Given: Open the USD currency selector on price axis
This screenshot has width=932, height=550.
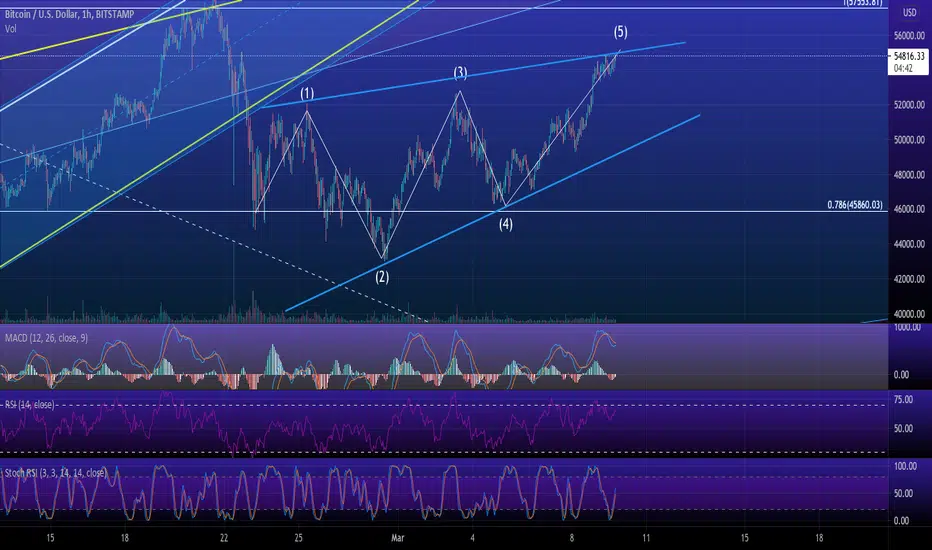Looking at the screenshot, I should (x=909, y=12).
